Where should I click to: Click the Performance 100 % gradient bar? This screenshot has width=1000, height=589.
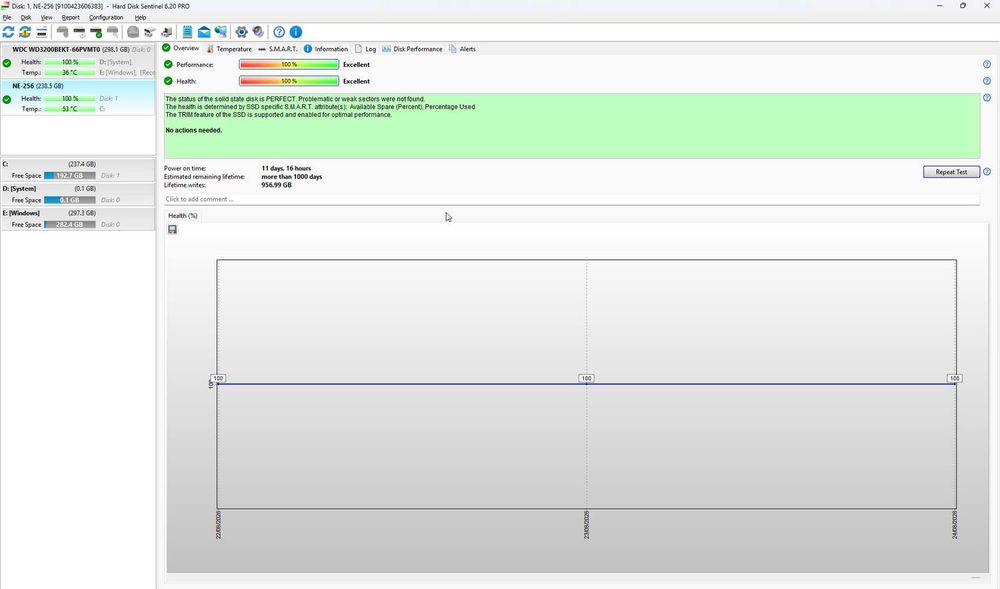point(289,64)
